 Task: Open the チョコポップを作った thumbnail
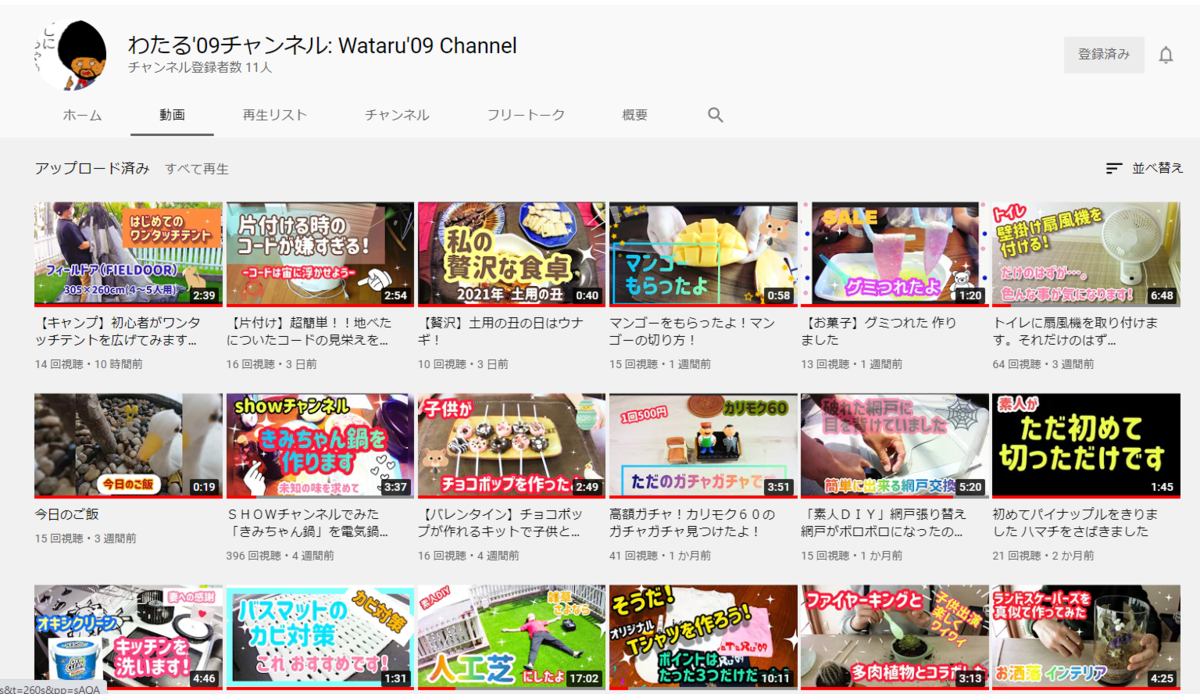click(511, 446)
